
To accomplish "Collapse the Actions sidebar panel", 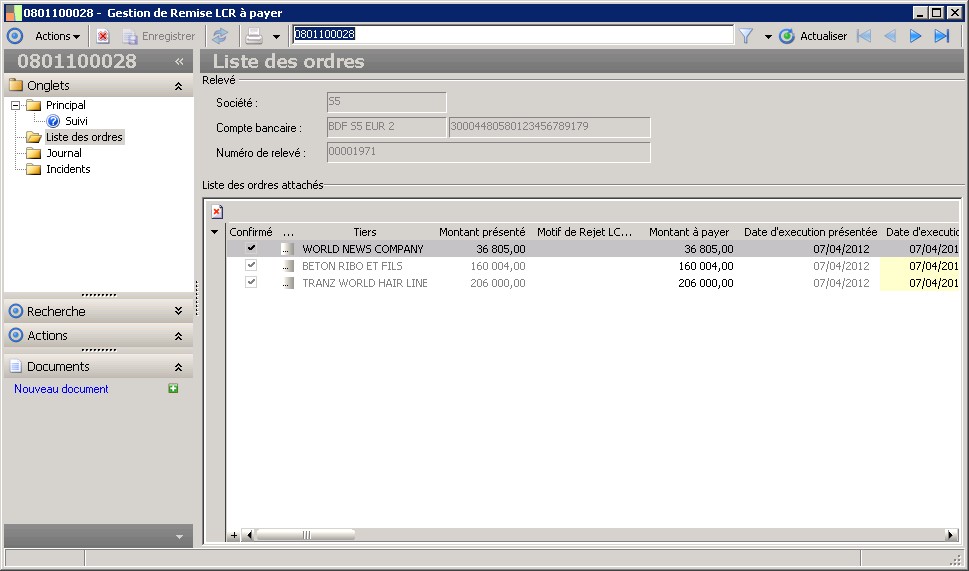I will [x=179, y=336].
